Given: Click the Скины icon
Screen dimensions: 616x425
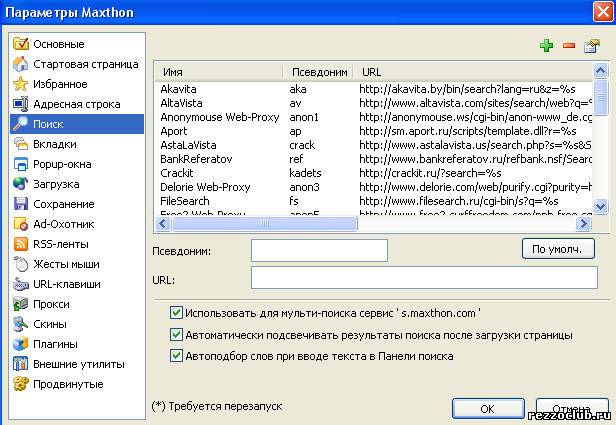Looking at the screenshot, I should tap(21, 324).
